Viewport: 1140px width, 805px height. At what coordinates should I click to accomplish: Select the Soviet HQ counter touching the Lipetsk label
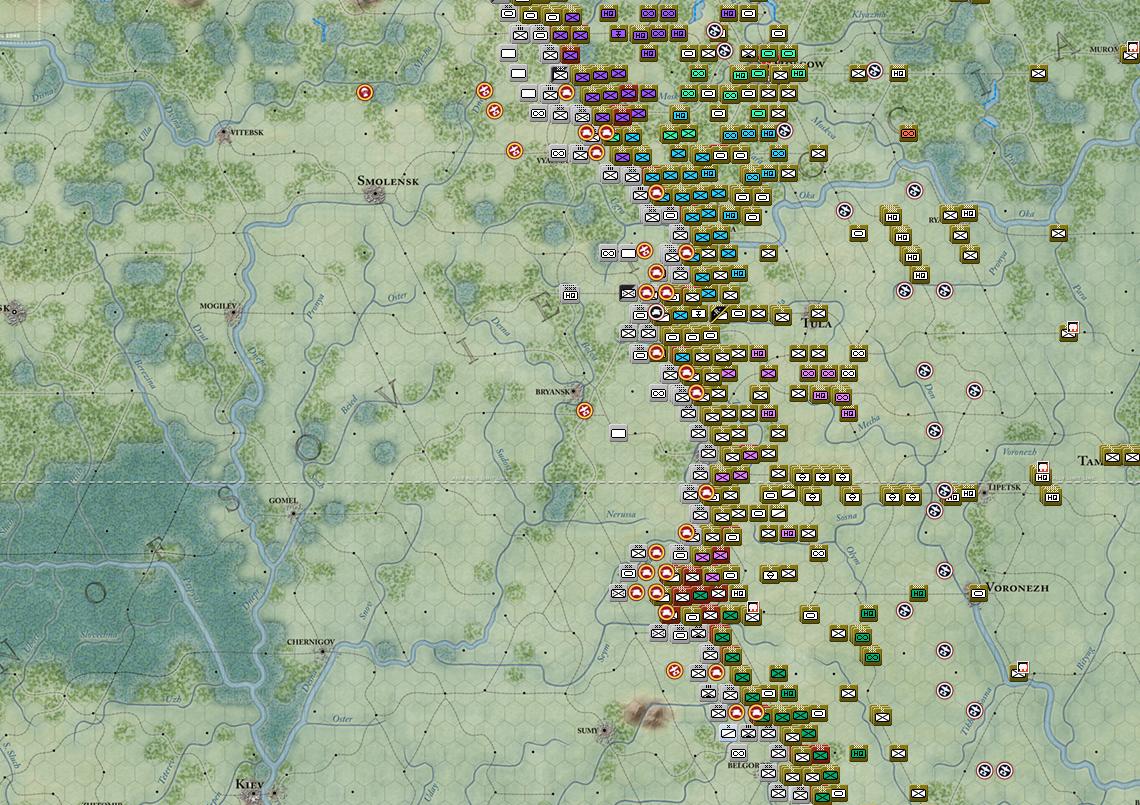pos(968,494)
